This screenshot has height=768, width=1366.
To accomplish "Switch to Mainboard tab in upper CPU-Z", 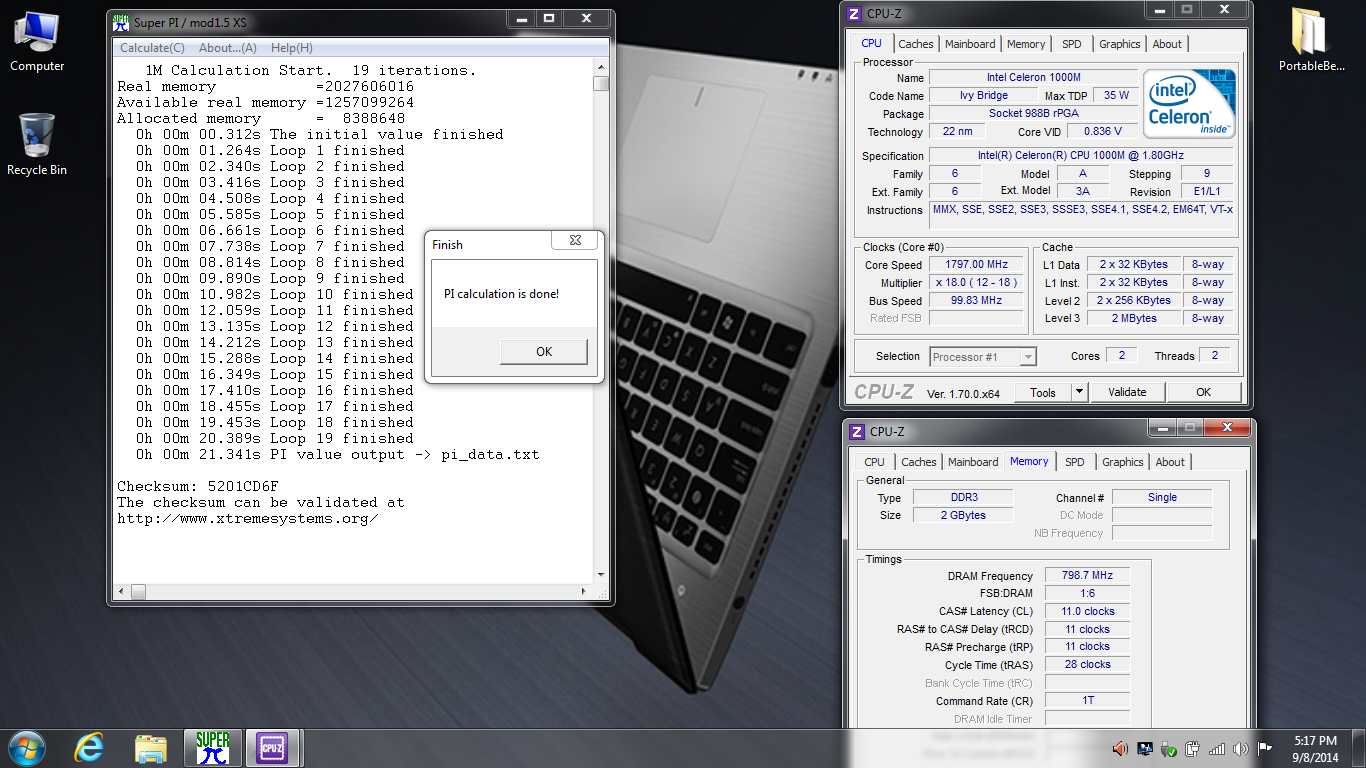I will pyautogui.click(x=970, y=44).
